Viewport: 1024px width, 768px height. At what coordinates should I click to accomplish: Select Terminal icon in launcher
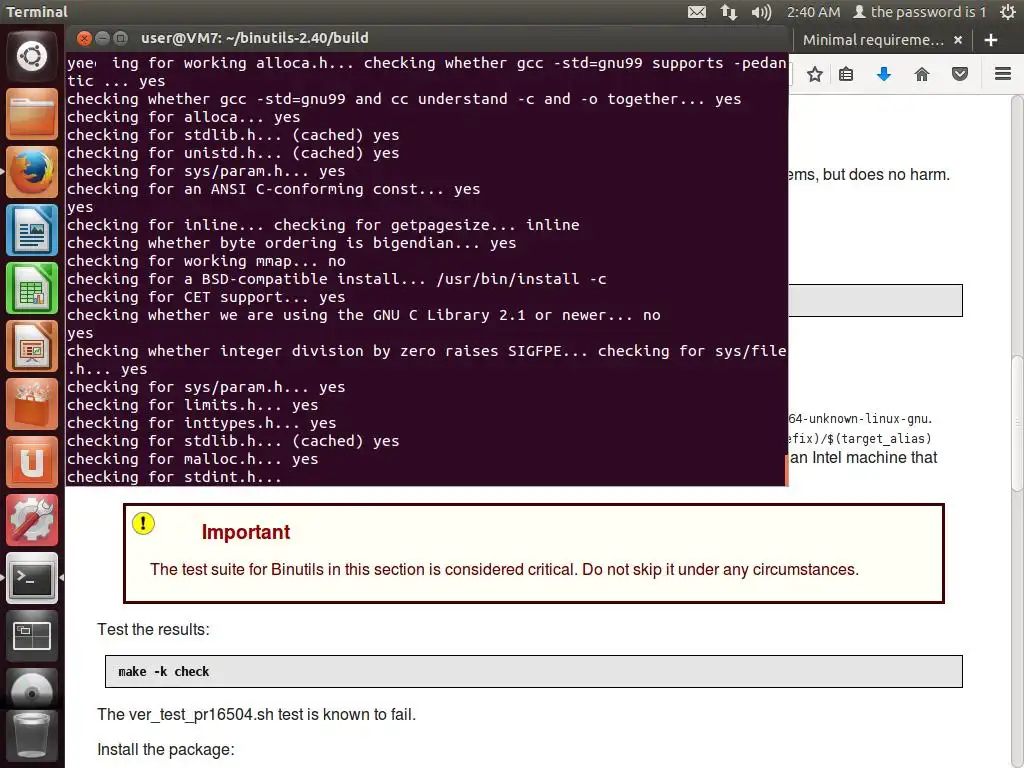(32, 579)
